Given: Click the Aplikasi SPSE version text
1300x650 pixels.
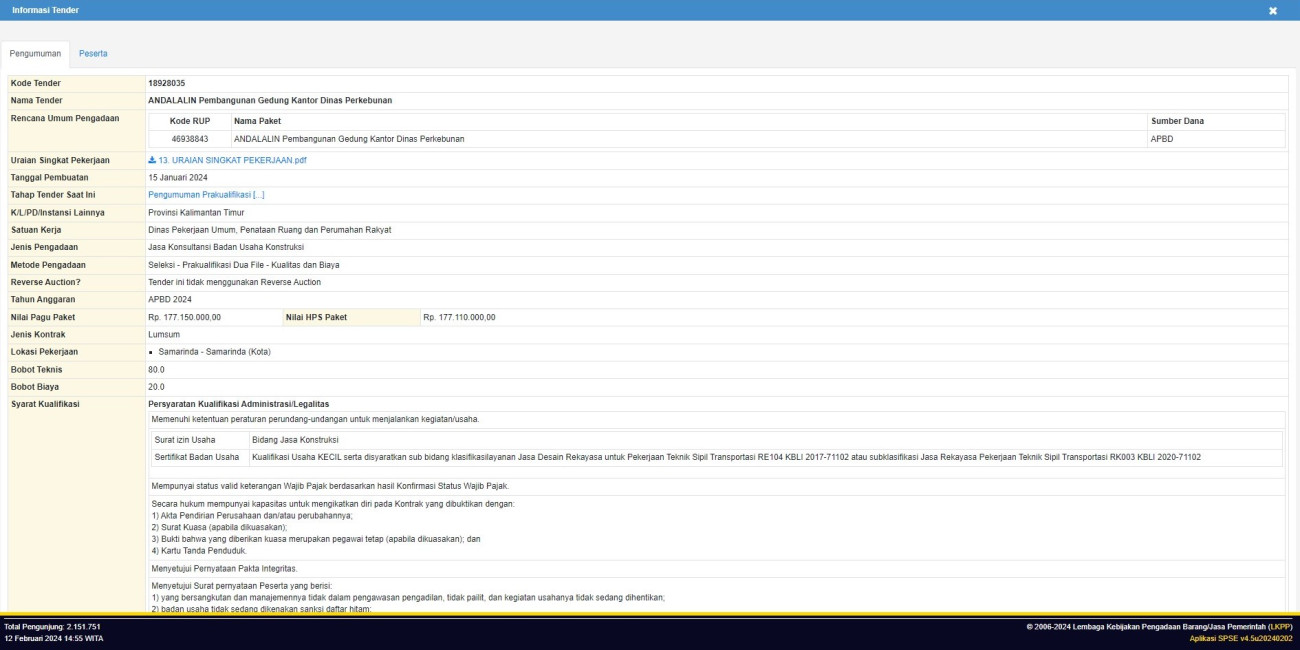Looking at the screenshot, I should (1240, 638).
